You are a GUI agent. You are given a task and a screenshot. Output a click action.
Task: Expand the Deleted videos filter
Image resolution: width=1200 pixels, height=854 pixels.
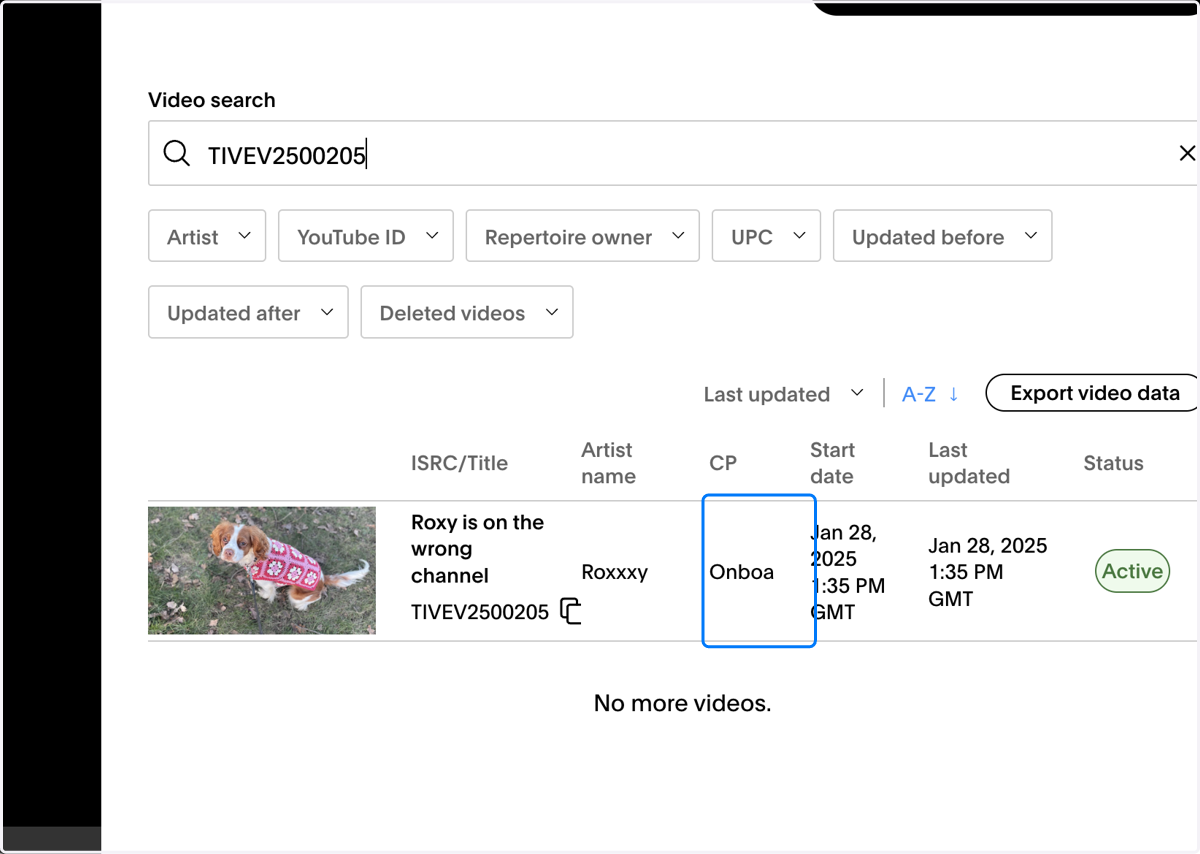(467, 312)
